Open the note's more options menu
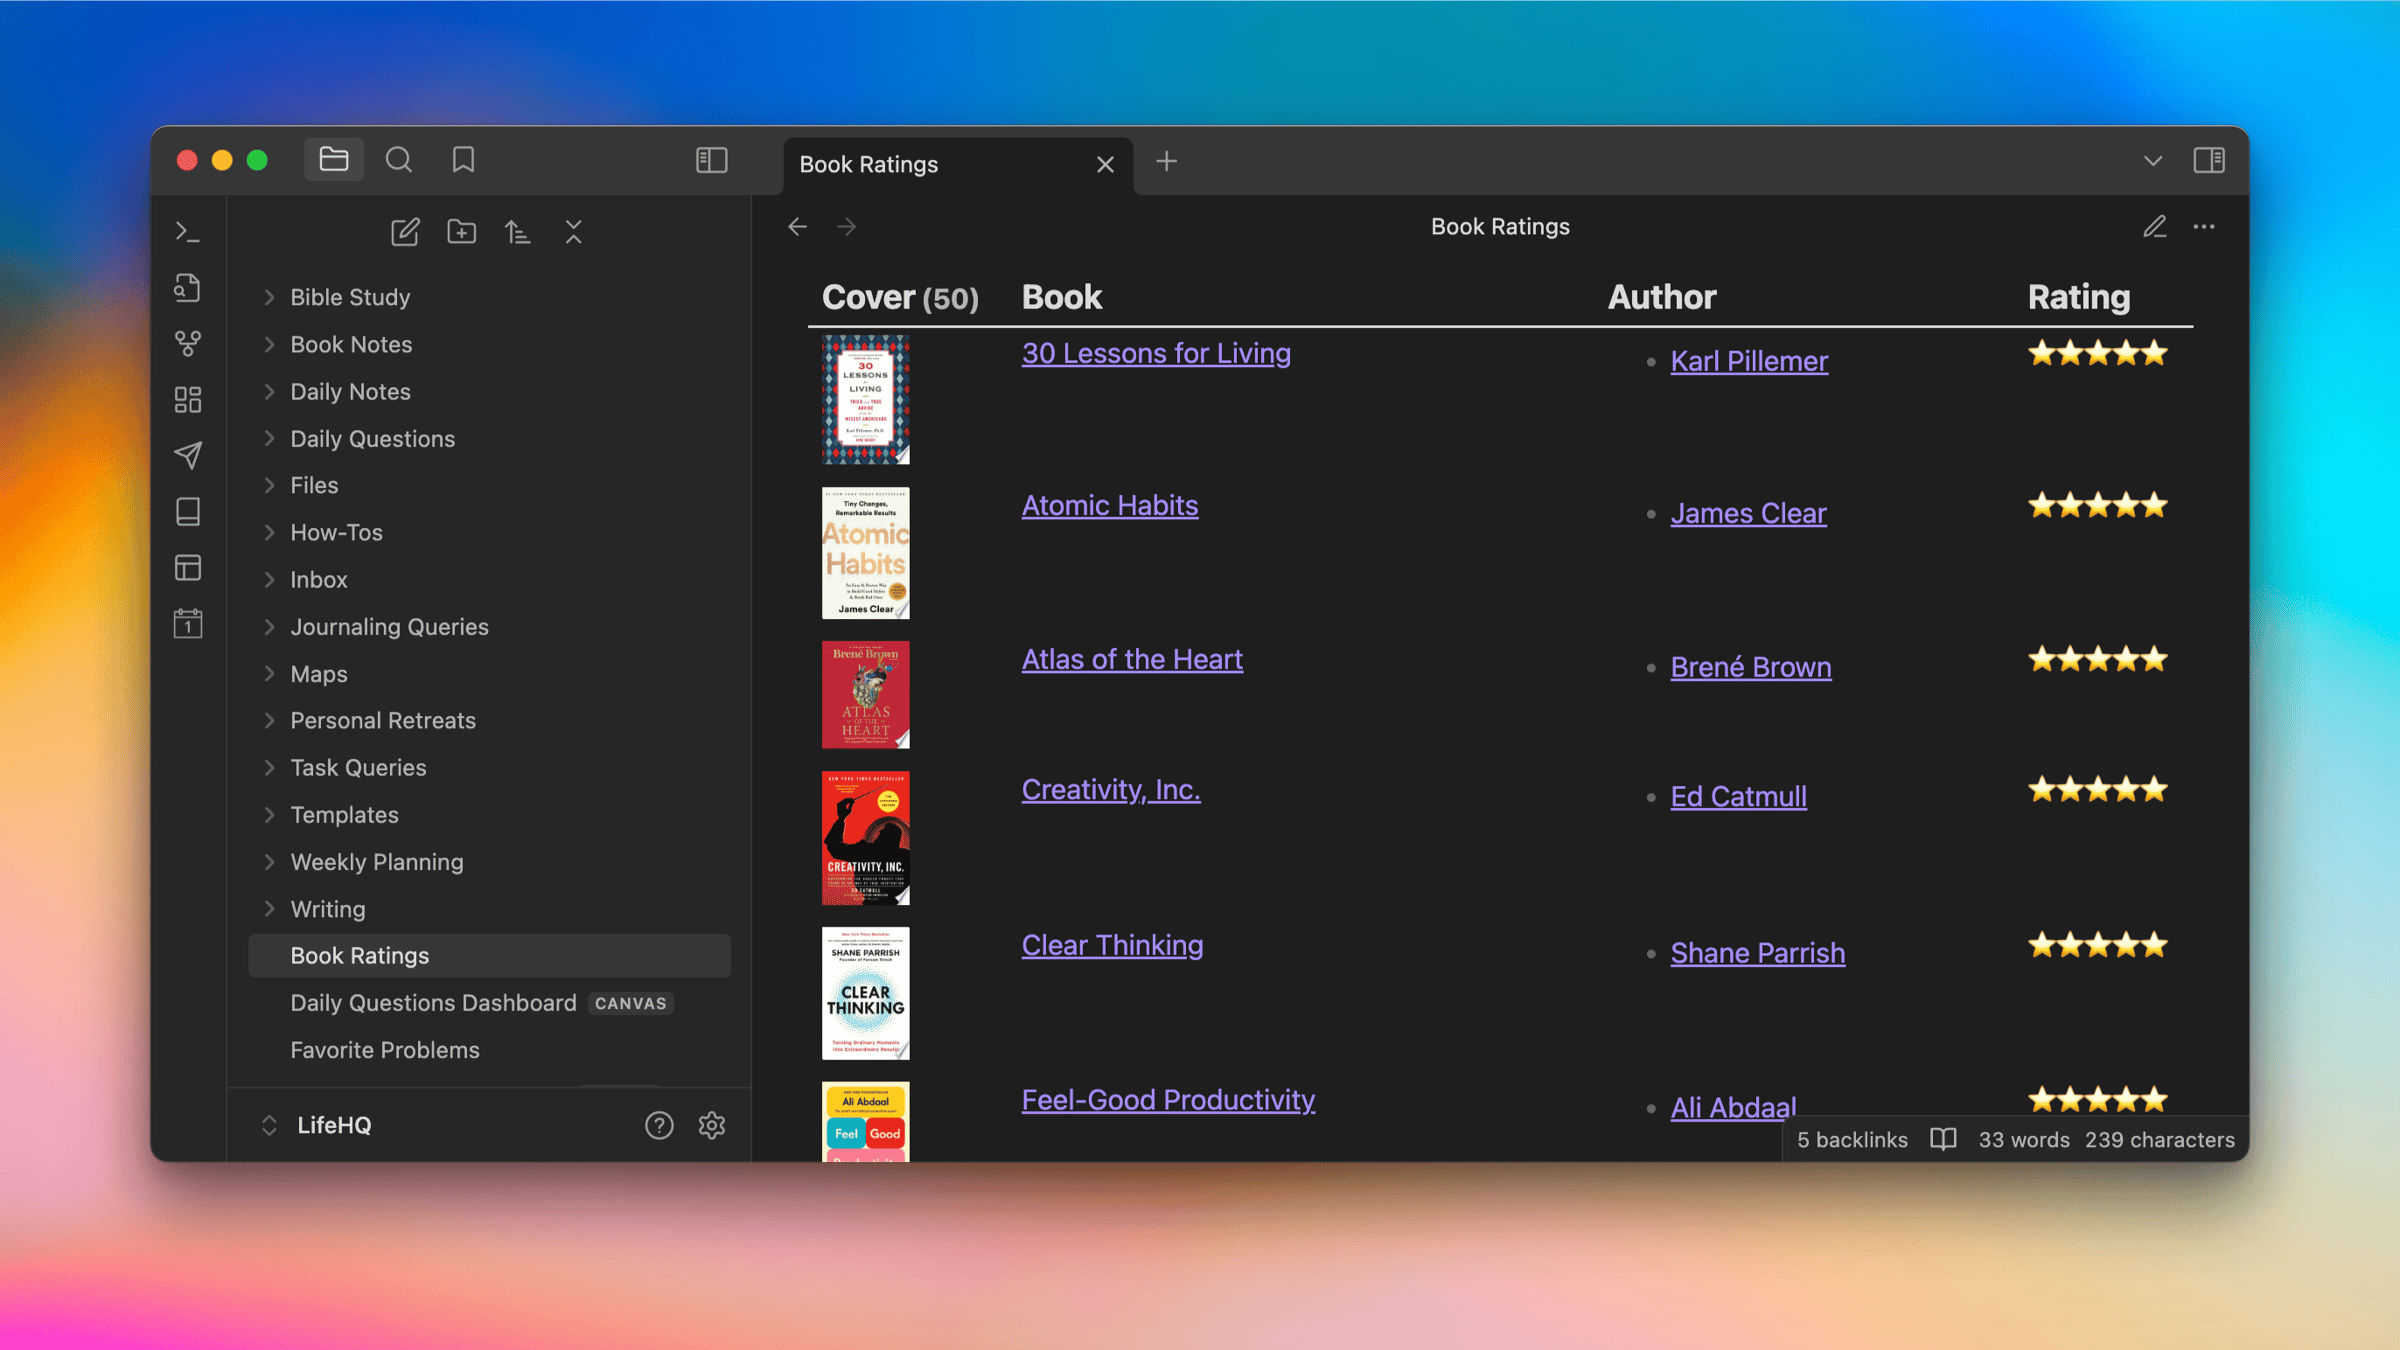 [x=2204, y=227]
